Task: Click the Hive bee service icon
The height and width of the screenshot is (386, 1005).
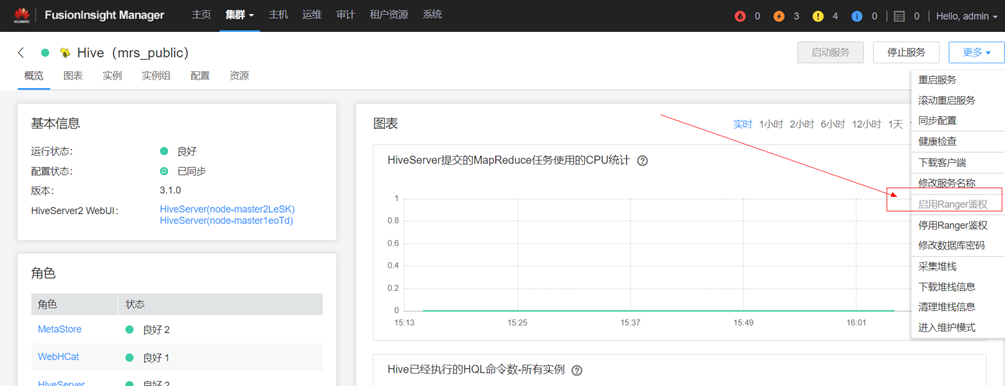Action: pyautogui.click(x=65, y=53)
